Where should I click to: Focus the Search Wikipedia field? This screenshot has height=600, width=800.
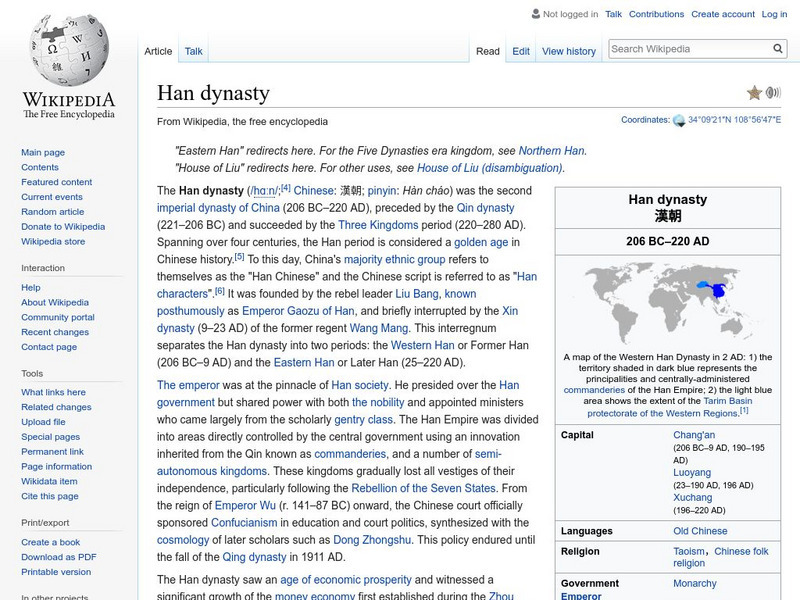tap(690, 49)
